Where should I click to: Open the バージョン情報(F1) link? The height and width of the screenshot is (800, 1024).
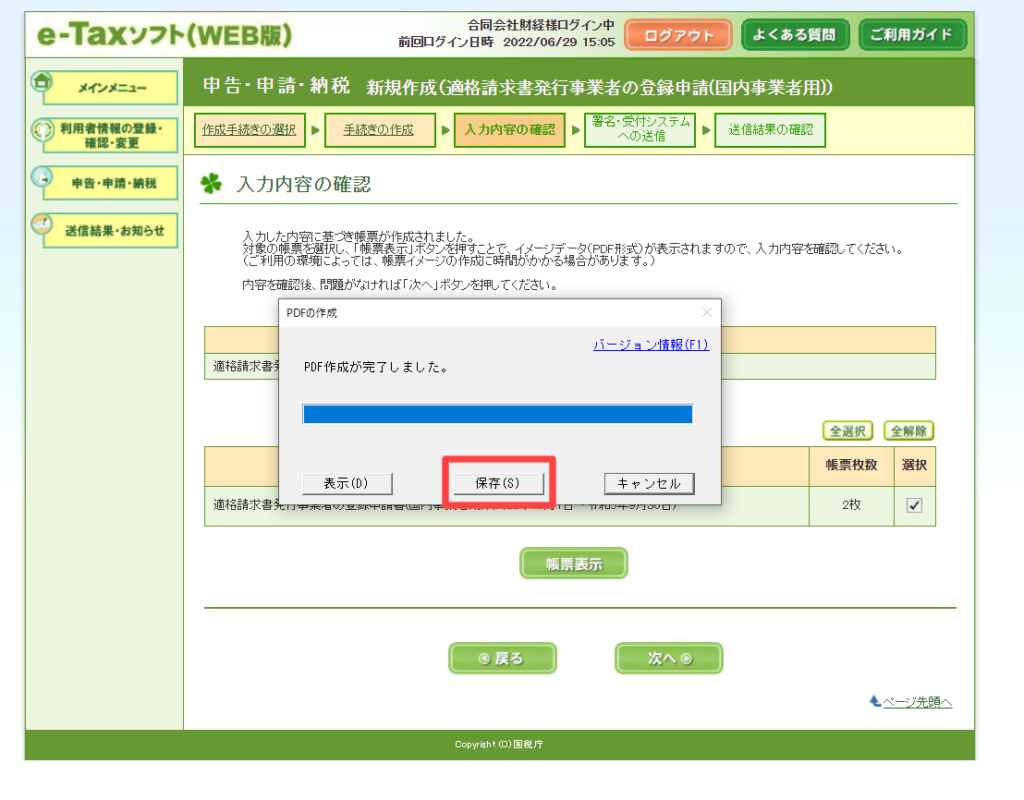[x=650, y=345]
